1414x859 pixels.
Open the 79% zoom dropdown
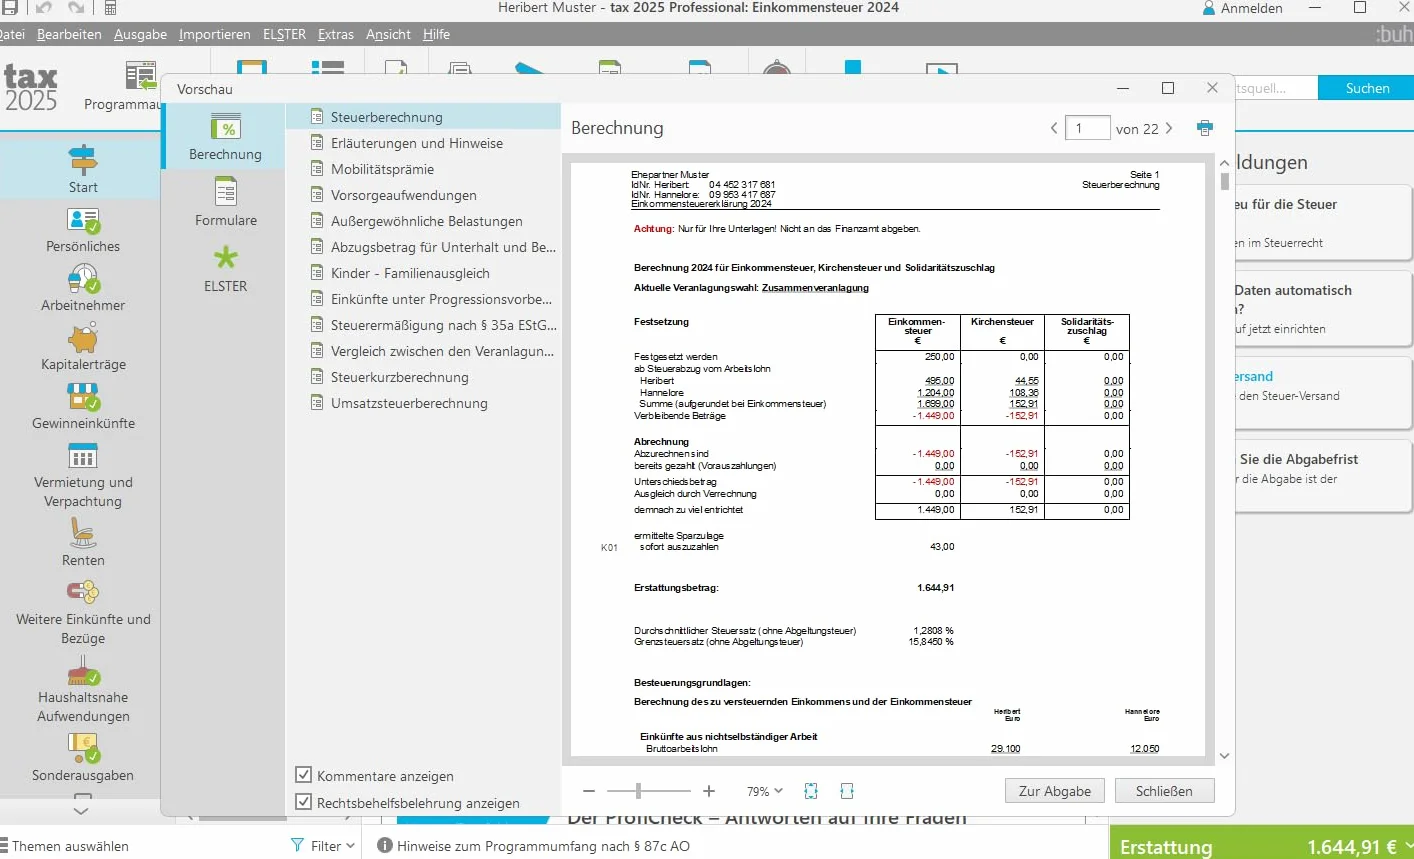[765, 791]
